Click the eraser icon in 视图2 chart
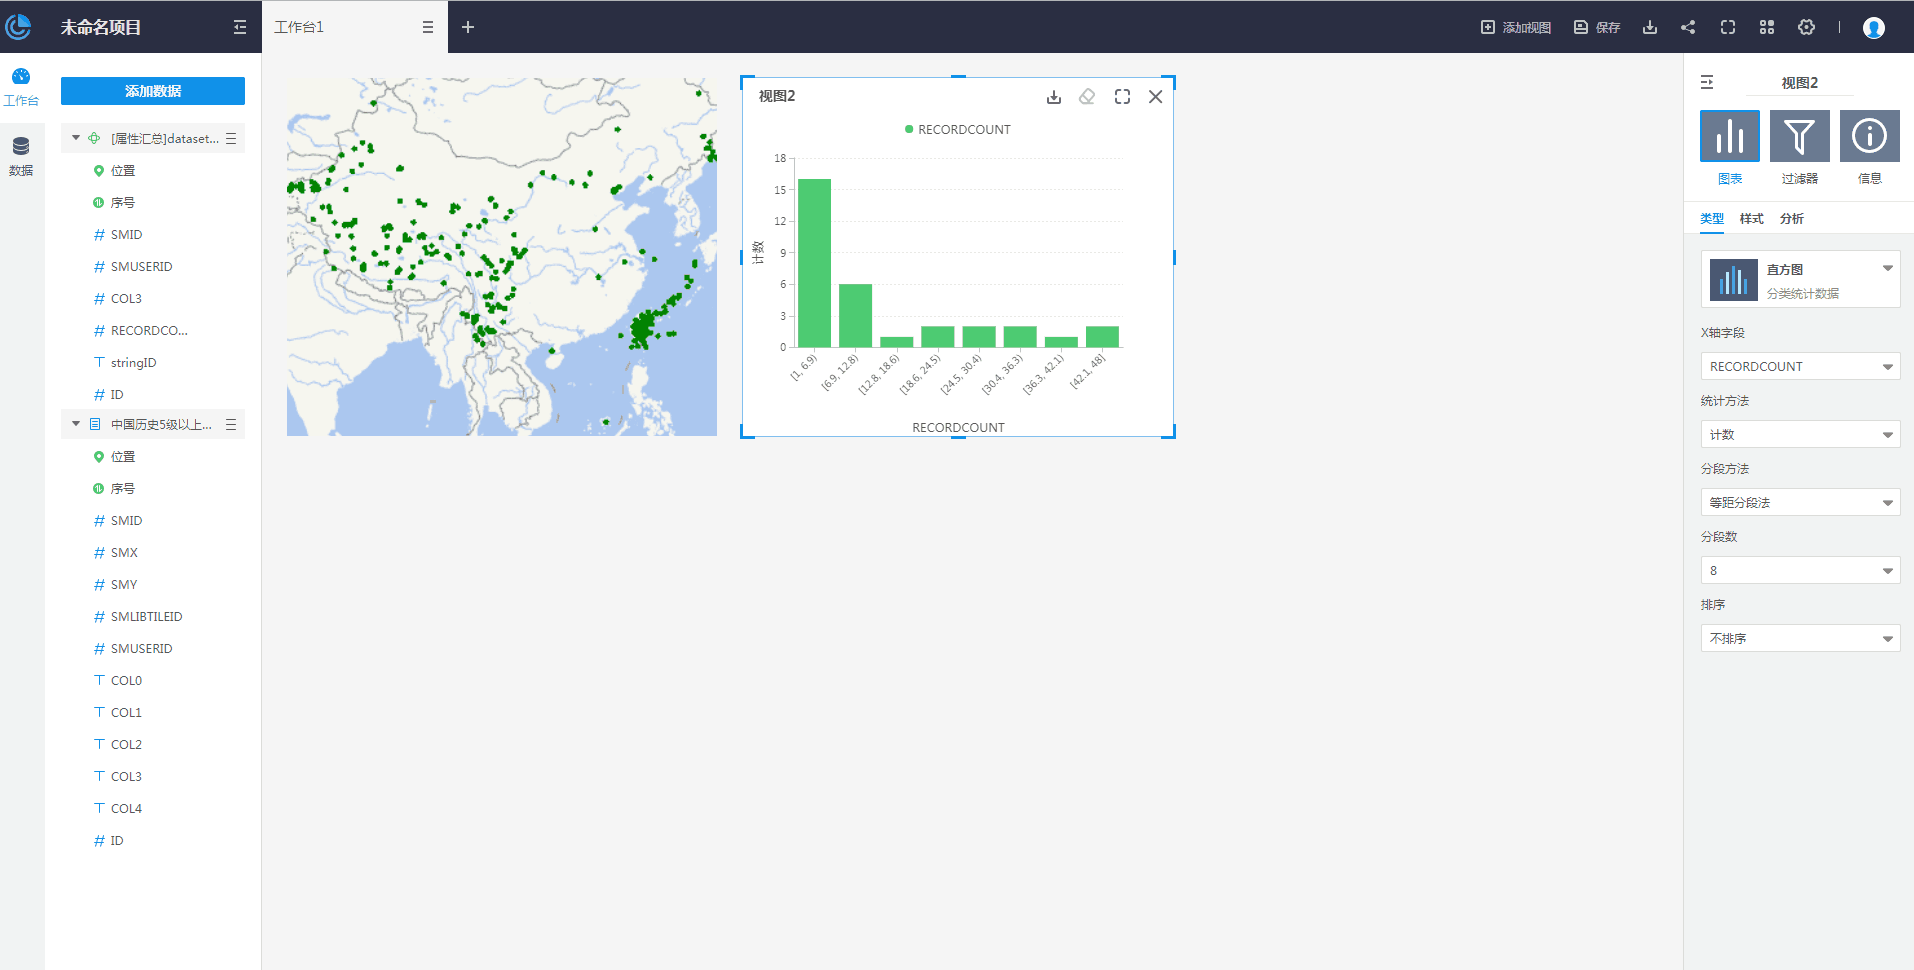1914x970 pixels. tap(1087, 97)
